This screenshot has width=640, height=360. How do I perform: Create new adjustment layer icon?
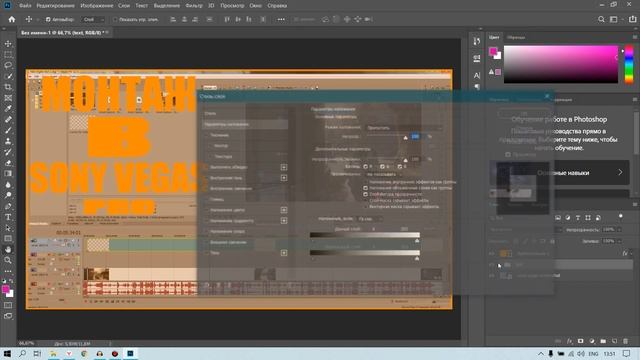pyautogui.click(x=592, y=341)
